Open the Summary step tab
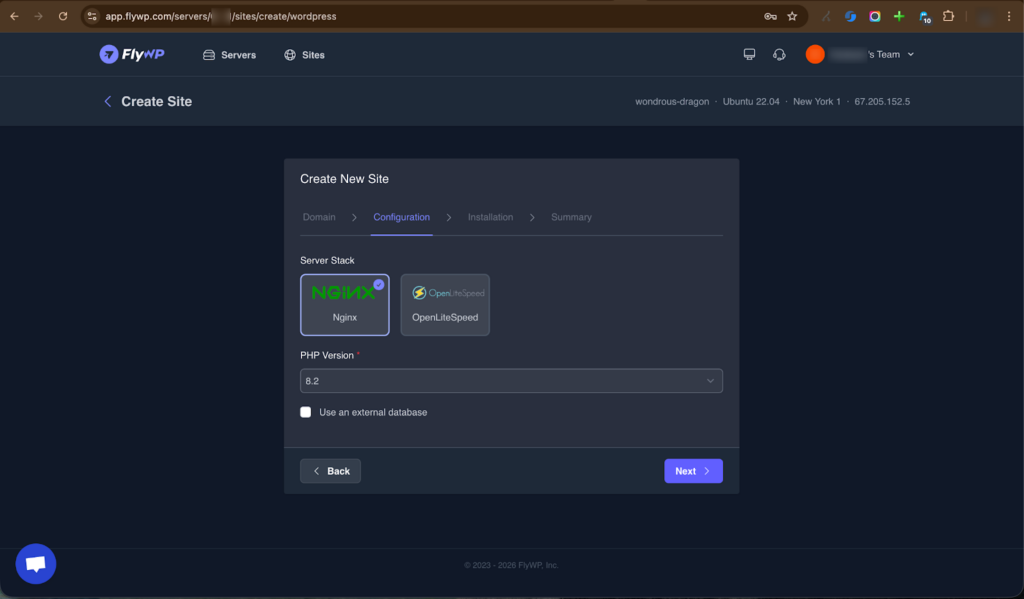This screenshot has width=1024, height=599. (571, 217)
